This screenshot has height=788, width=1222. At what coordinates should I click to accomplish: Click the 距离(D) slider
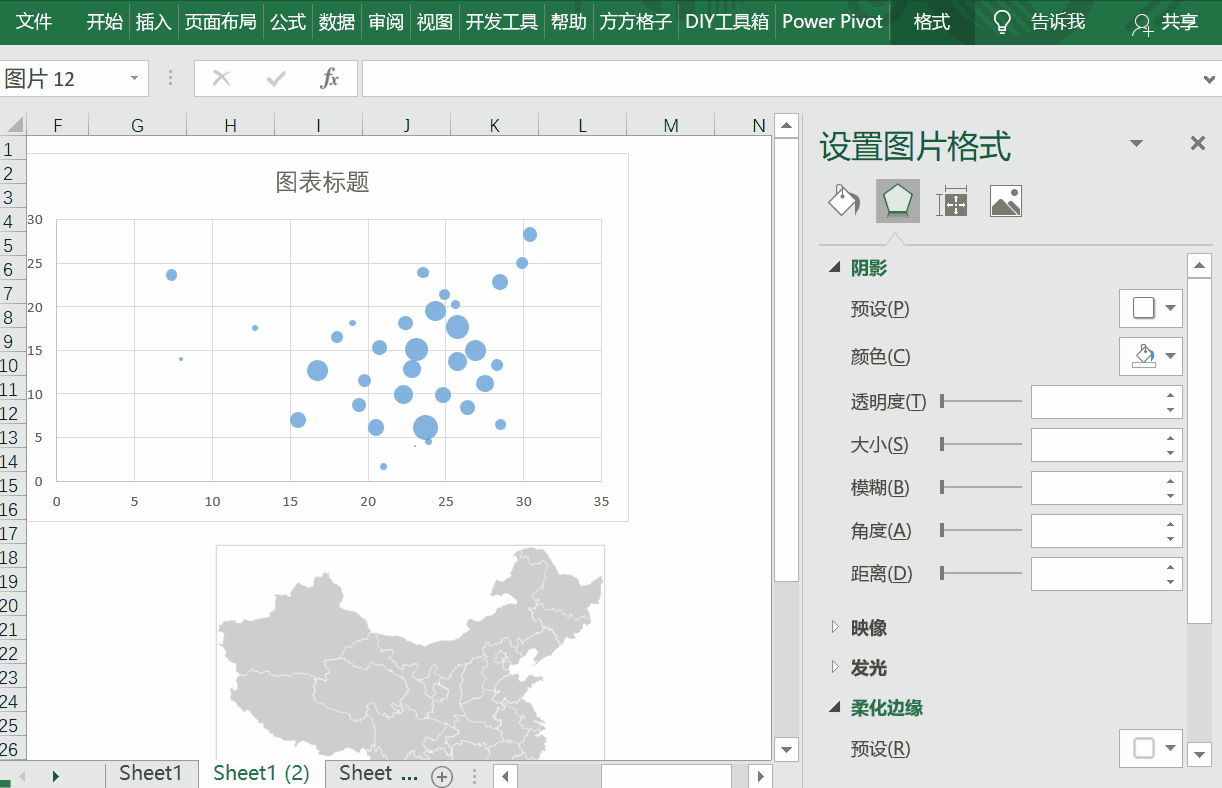(x=981, y=574)
